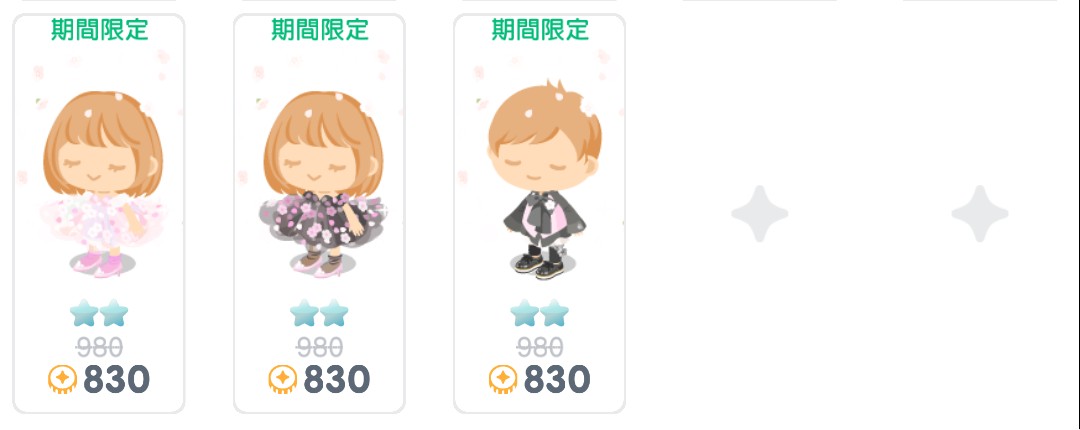1080x430 pixels.
Task: Click 期間限定 label on the third card
Action: pyautogui.click(x=541, y=30)
